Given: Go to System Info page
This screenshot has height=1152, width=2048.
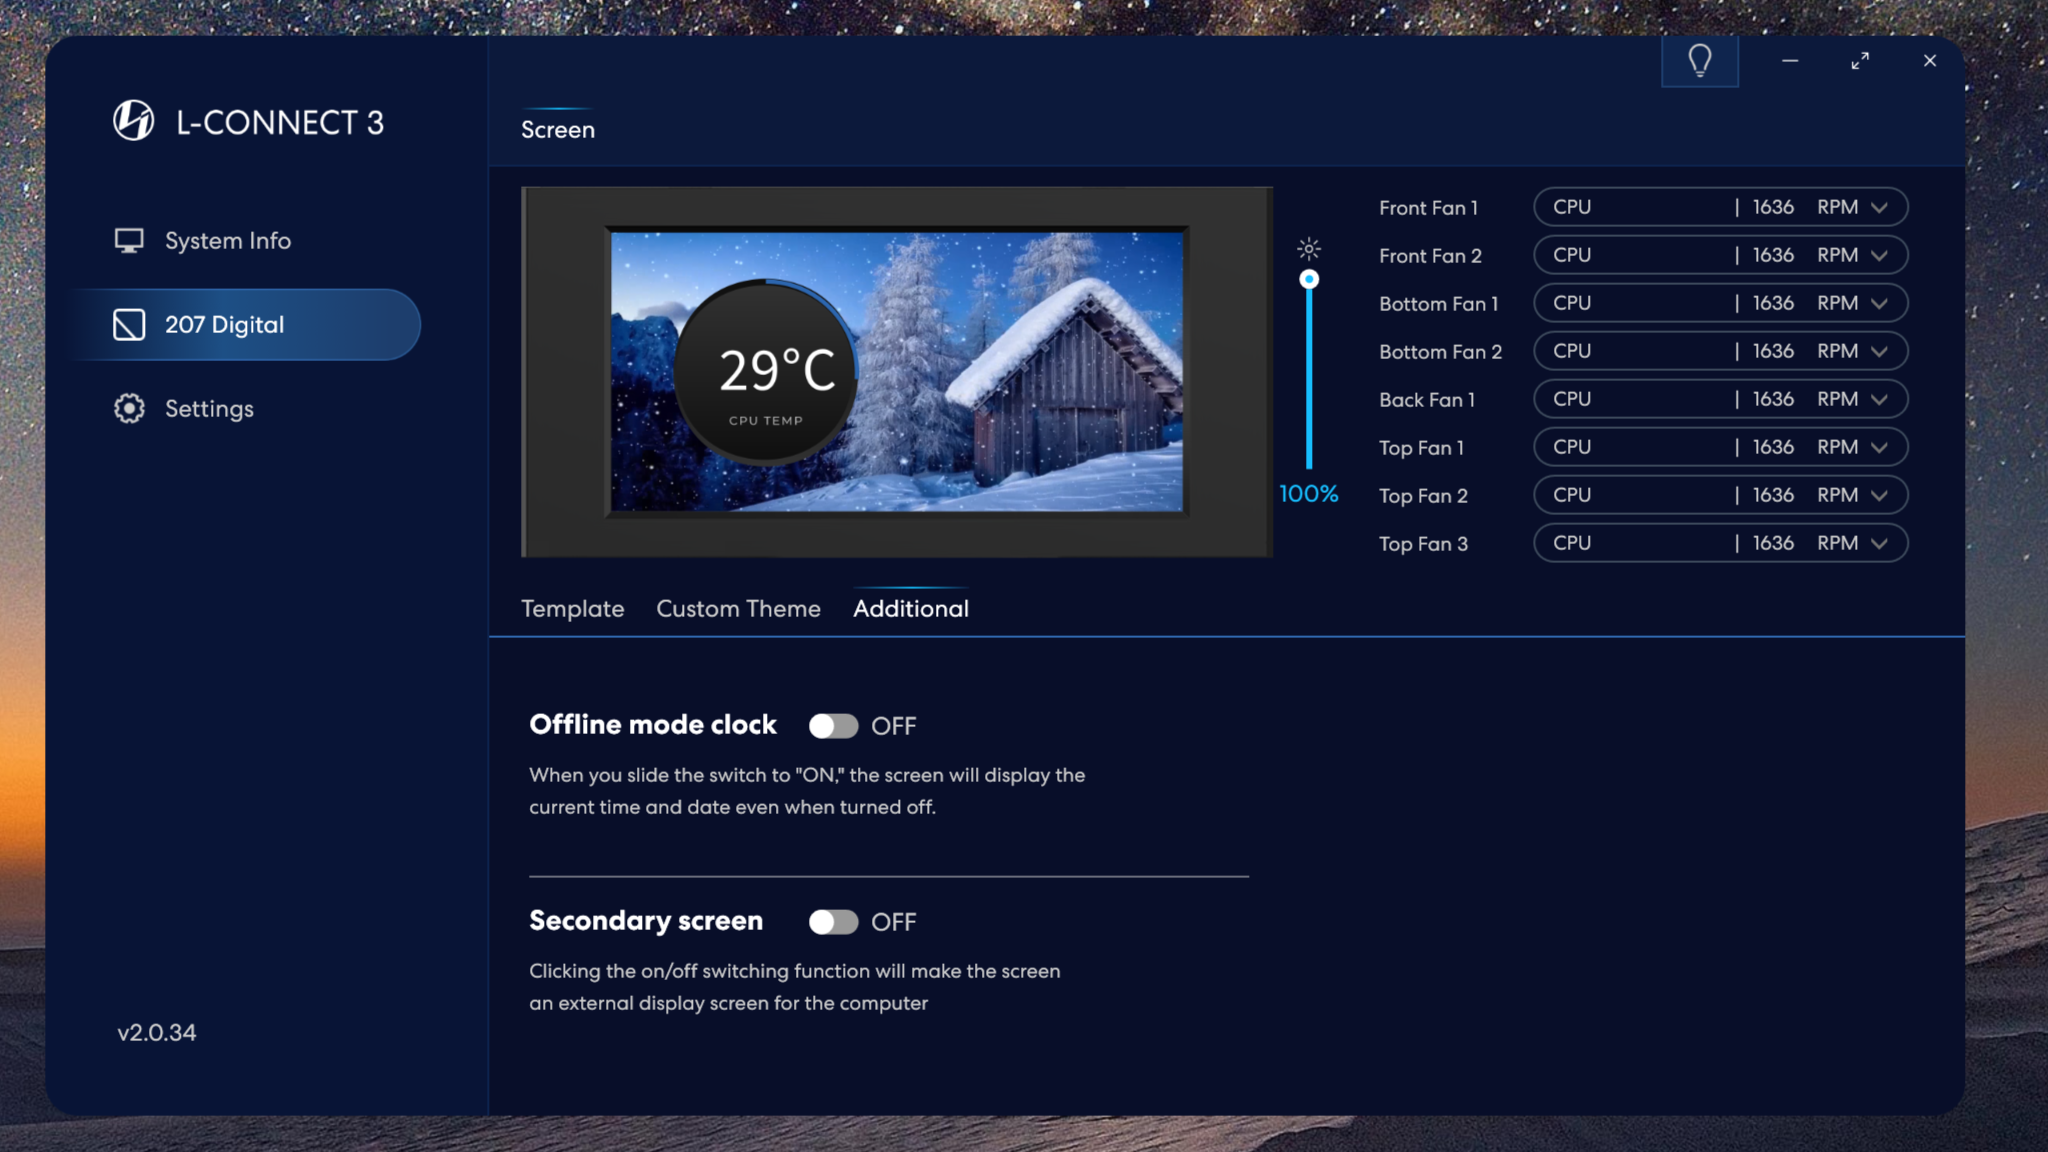Looking at the screenshot, I should (x=227, y=241).
